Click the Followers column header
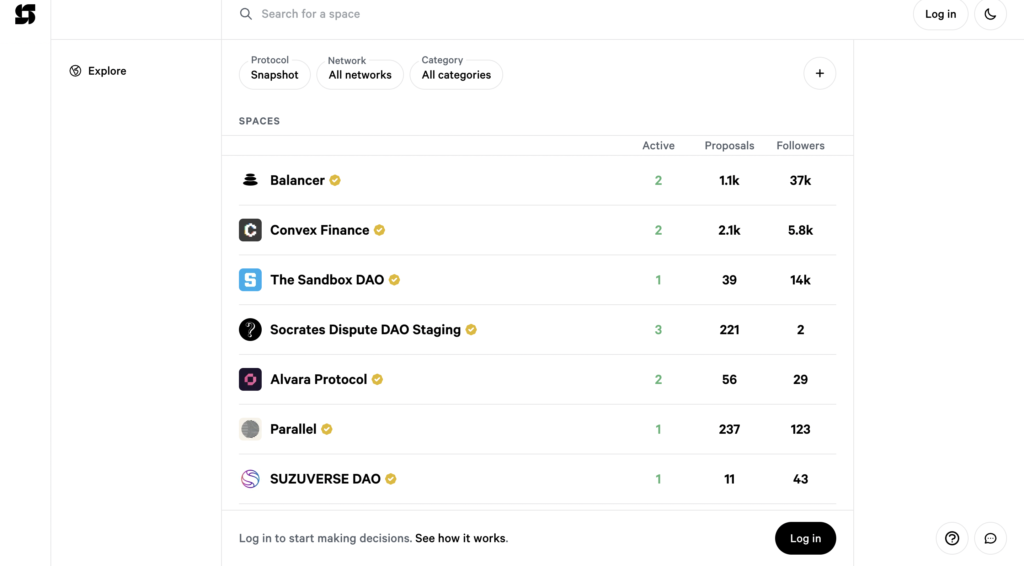The height and width of the screenshot is (566, 1024). point(800,146)
